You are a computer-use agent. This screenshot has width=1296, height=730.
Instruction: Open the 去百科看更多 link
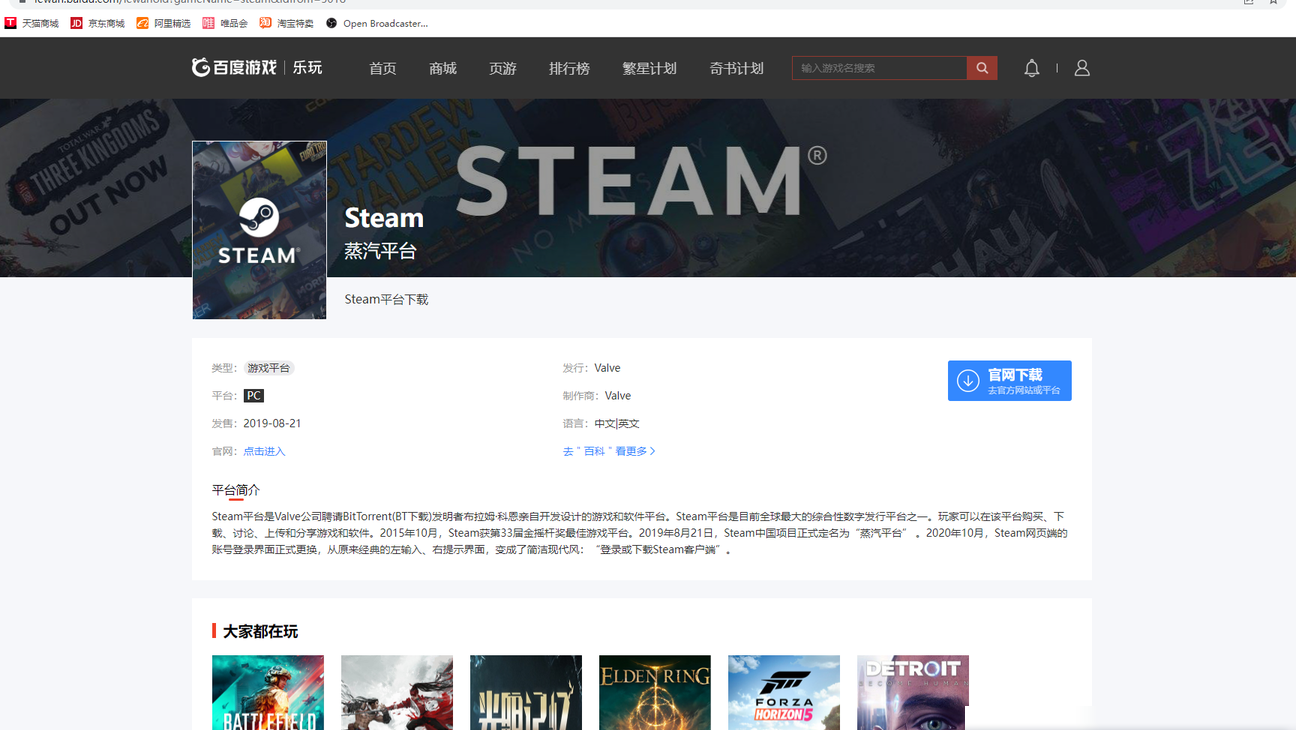[x=609, y=451]
